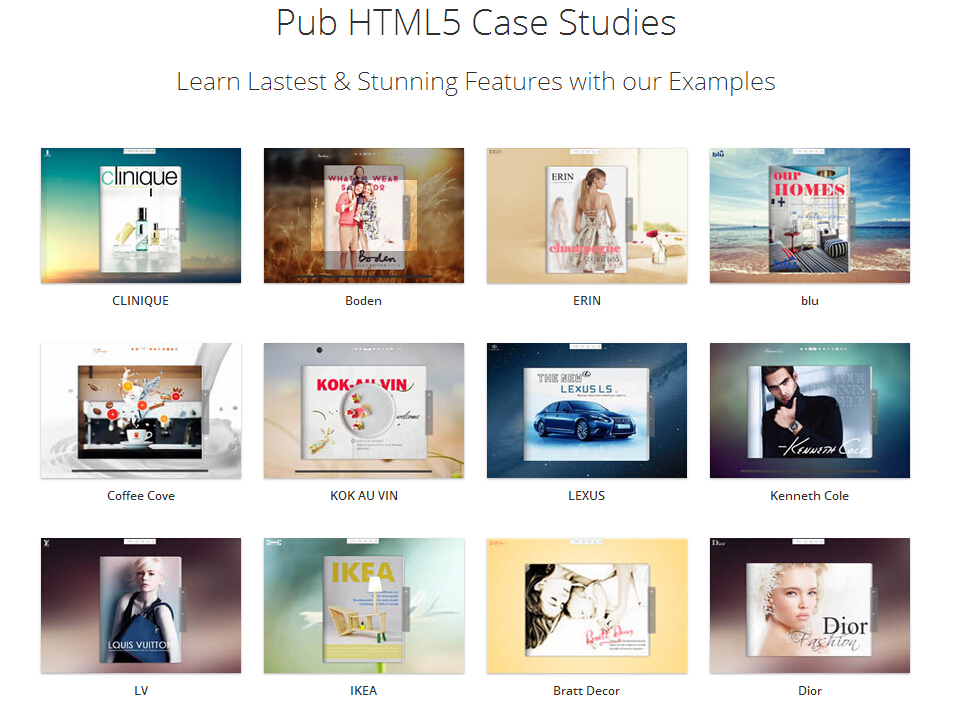954x710 pixels.
Task: Click the CLINIQUE caption link
Action: click(141, 301)
